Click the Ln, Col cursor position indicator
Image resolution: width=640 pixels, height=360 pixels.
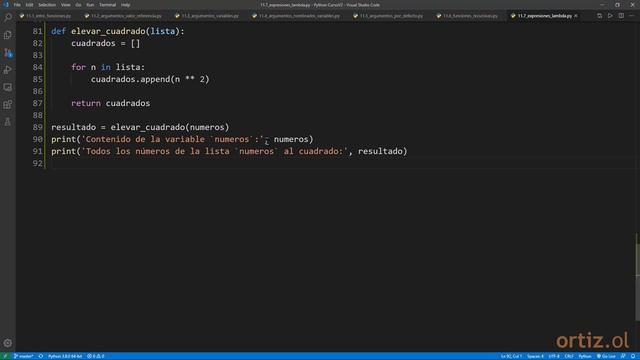511,356
